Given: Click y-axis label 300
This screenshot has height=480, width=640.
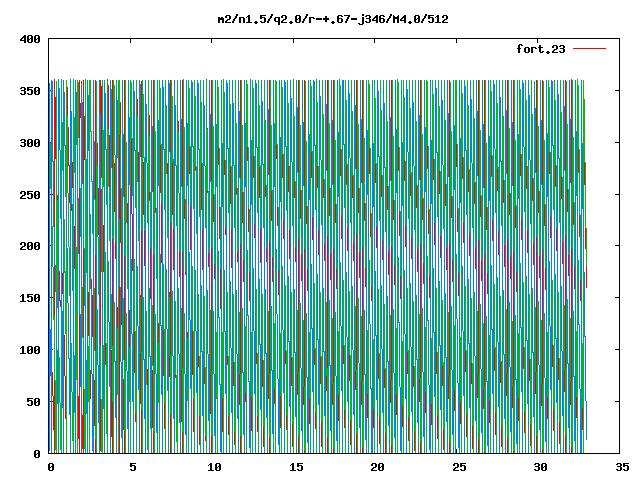Looking at the screenshot, I should 30,143.
